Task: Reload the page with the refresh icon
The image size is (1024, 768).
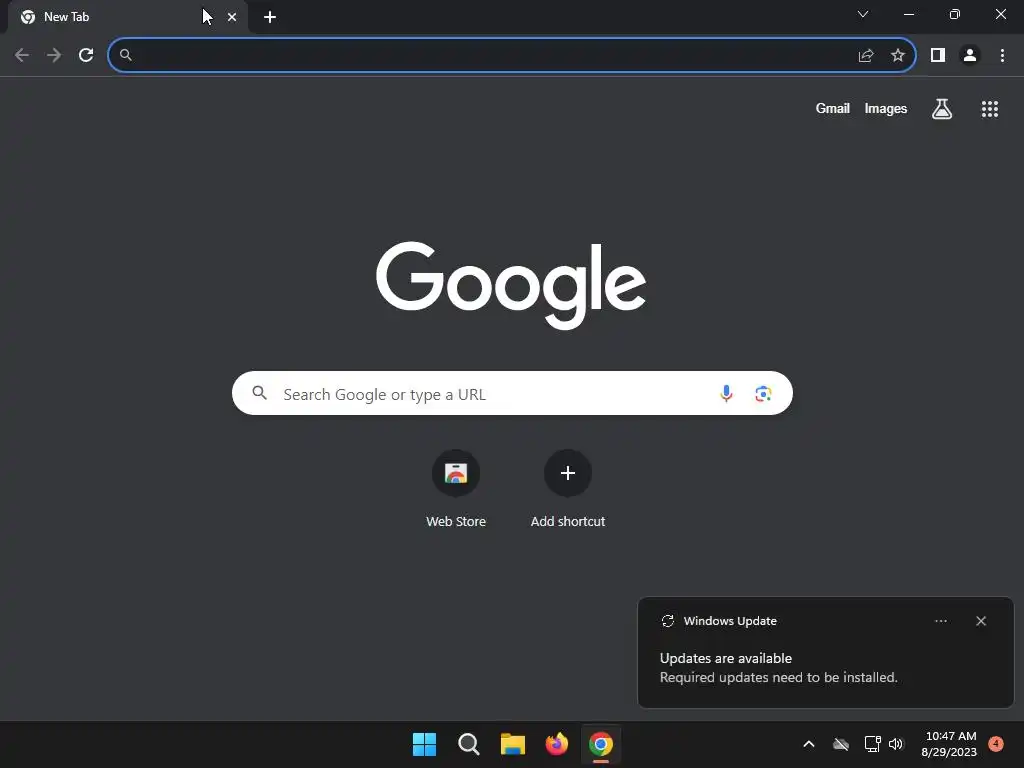Action: [86, 55]
